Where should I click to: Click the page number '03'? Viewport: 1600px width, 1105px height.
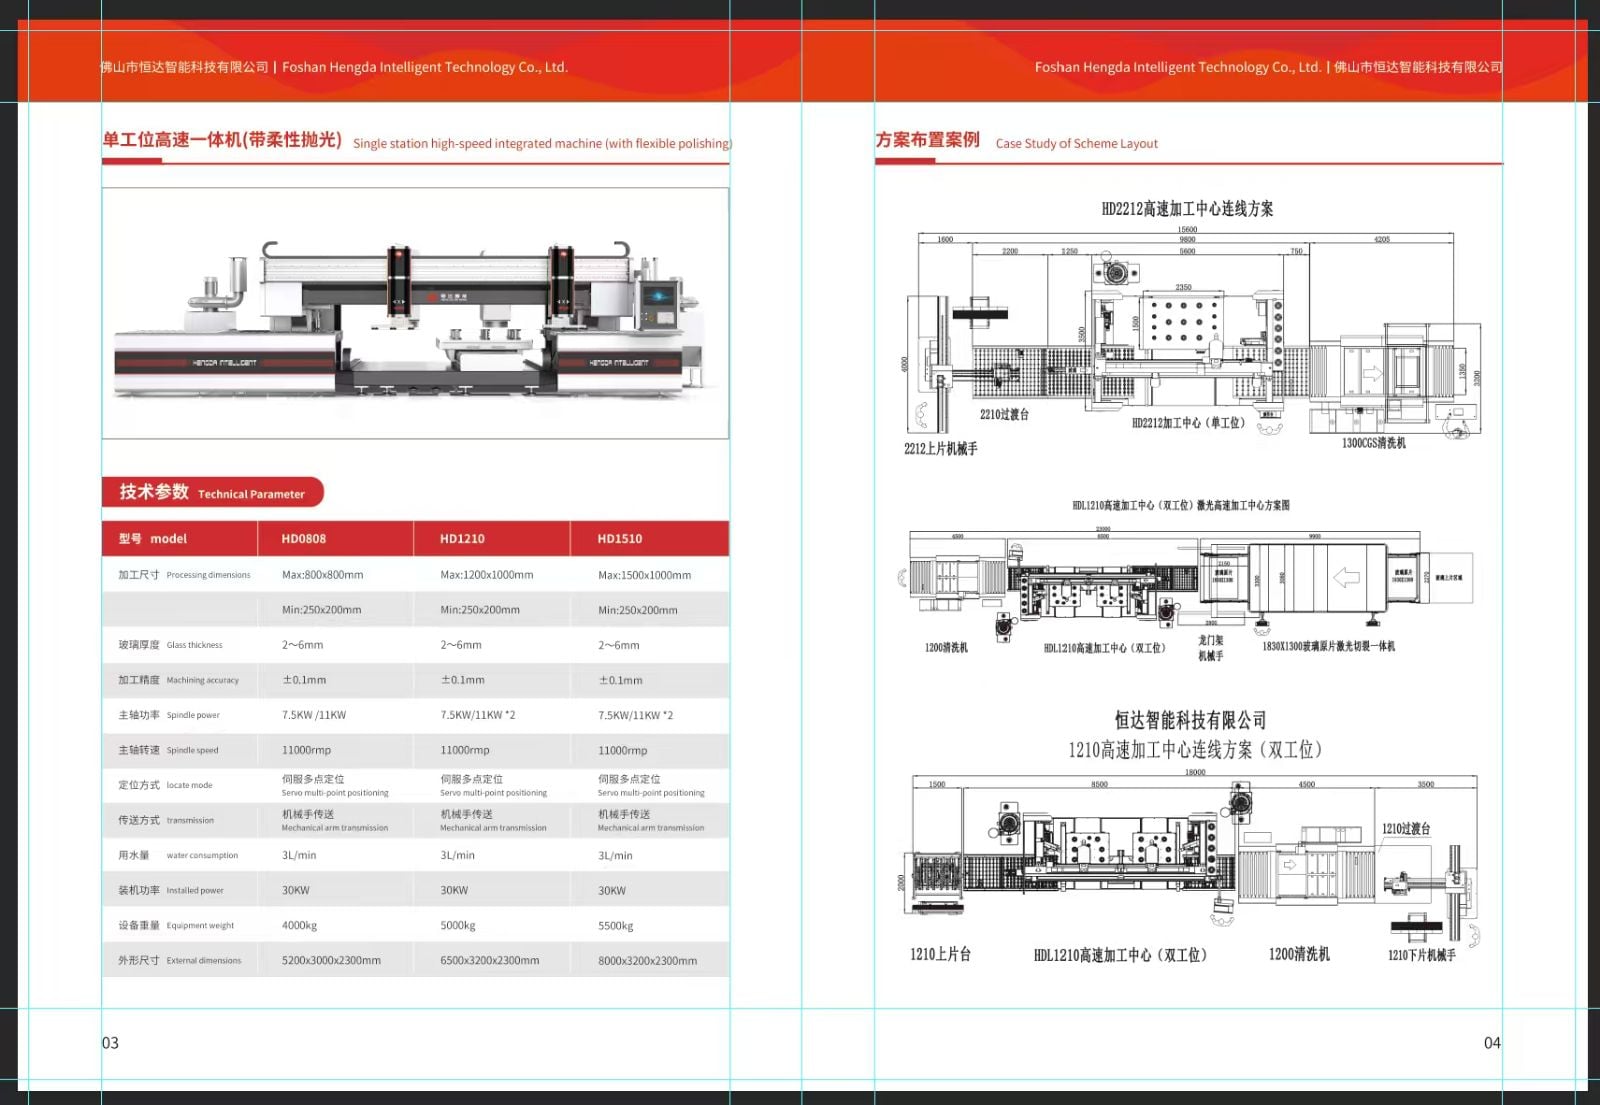coord(110,1043)
